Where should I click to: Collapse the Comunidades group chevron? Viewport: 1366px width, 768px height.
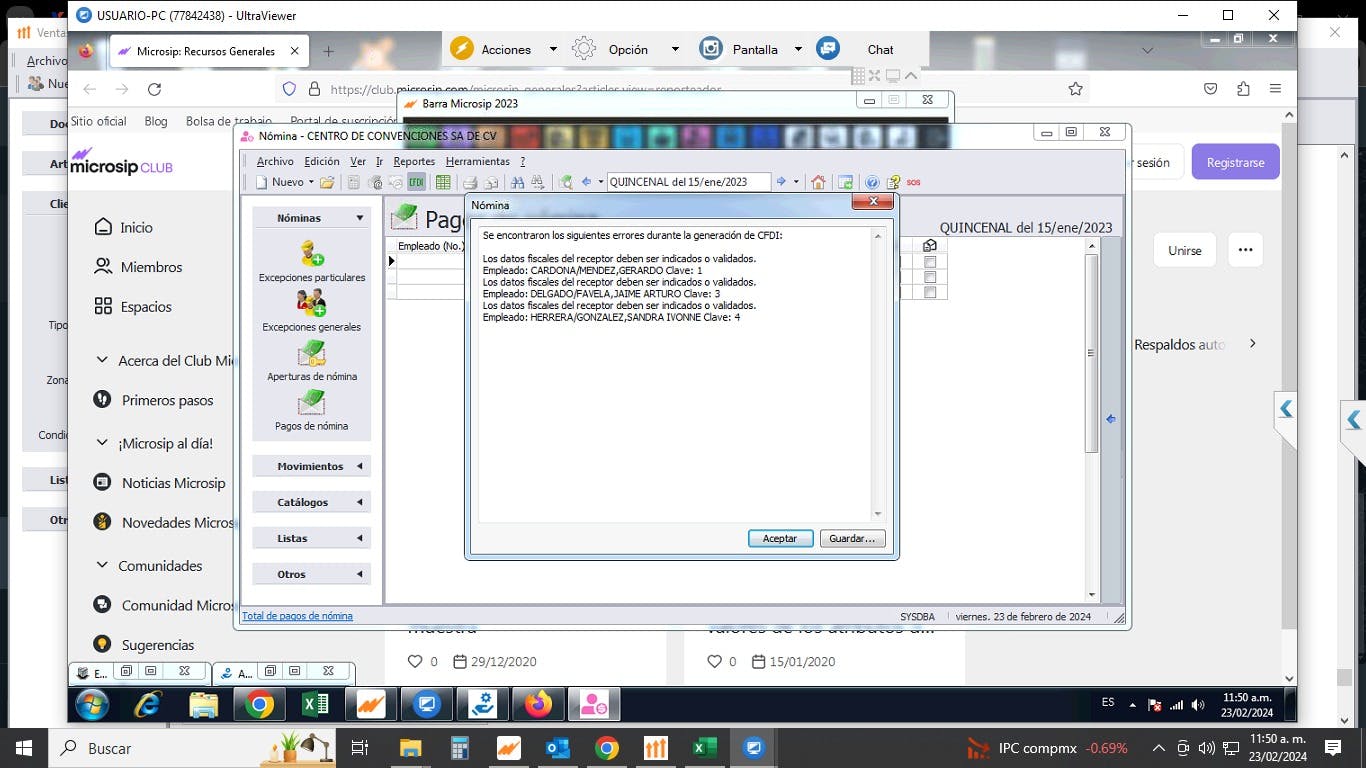(102, 565)
